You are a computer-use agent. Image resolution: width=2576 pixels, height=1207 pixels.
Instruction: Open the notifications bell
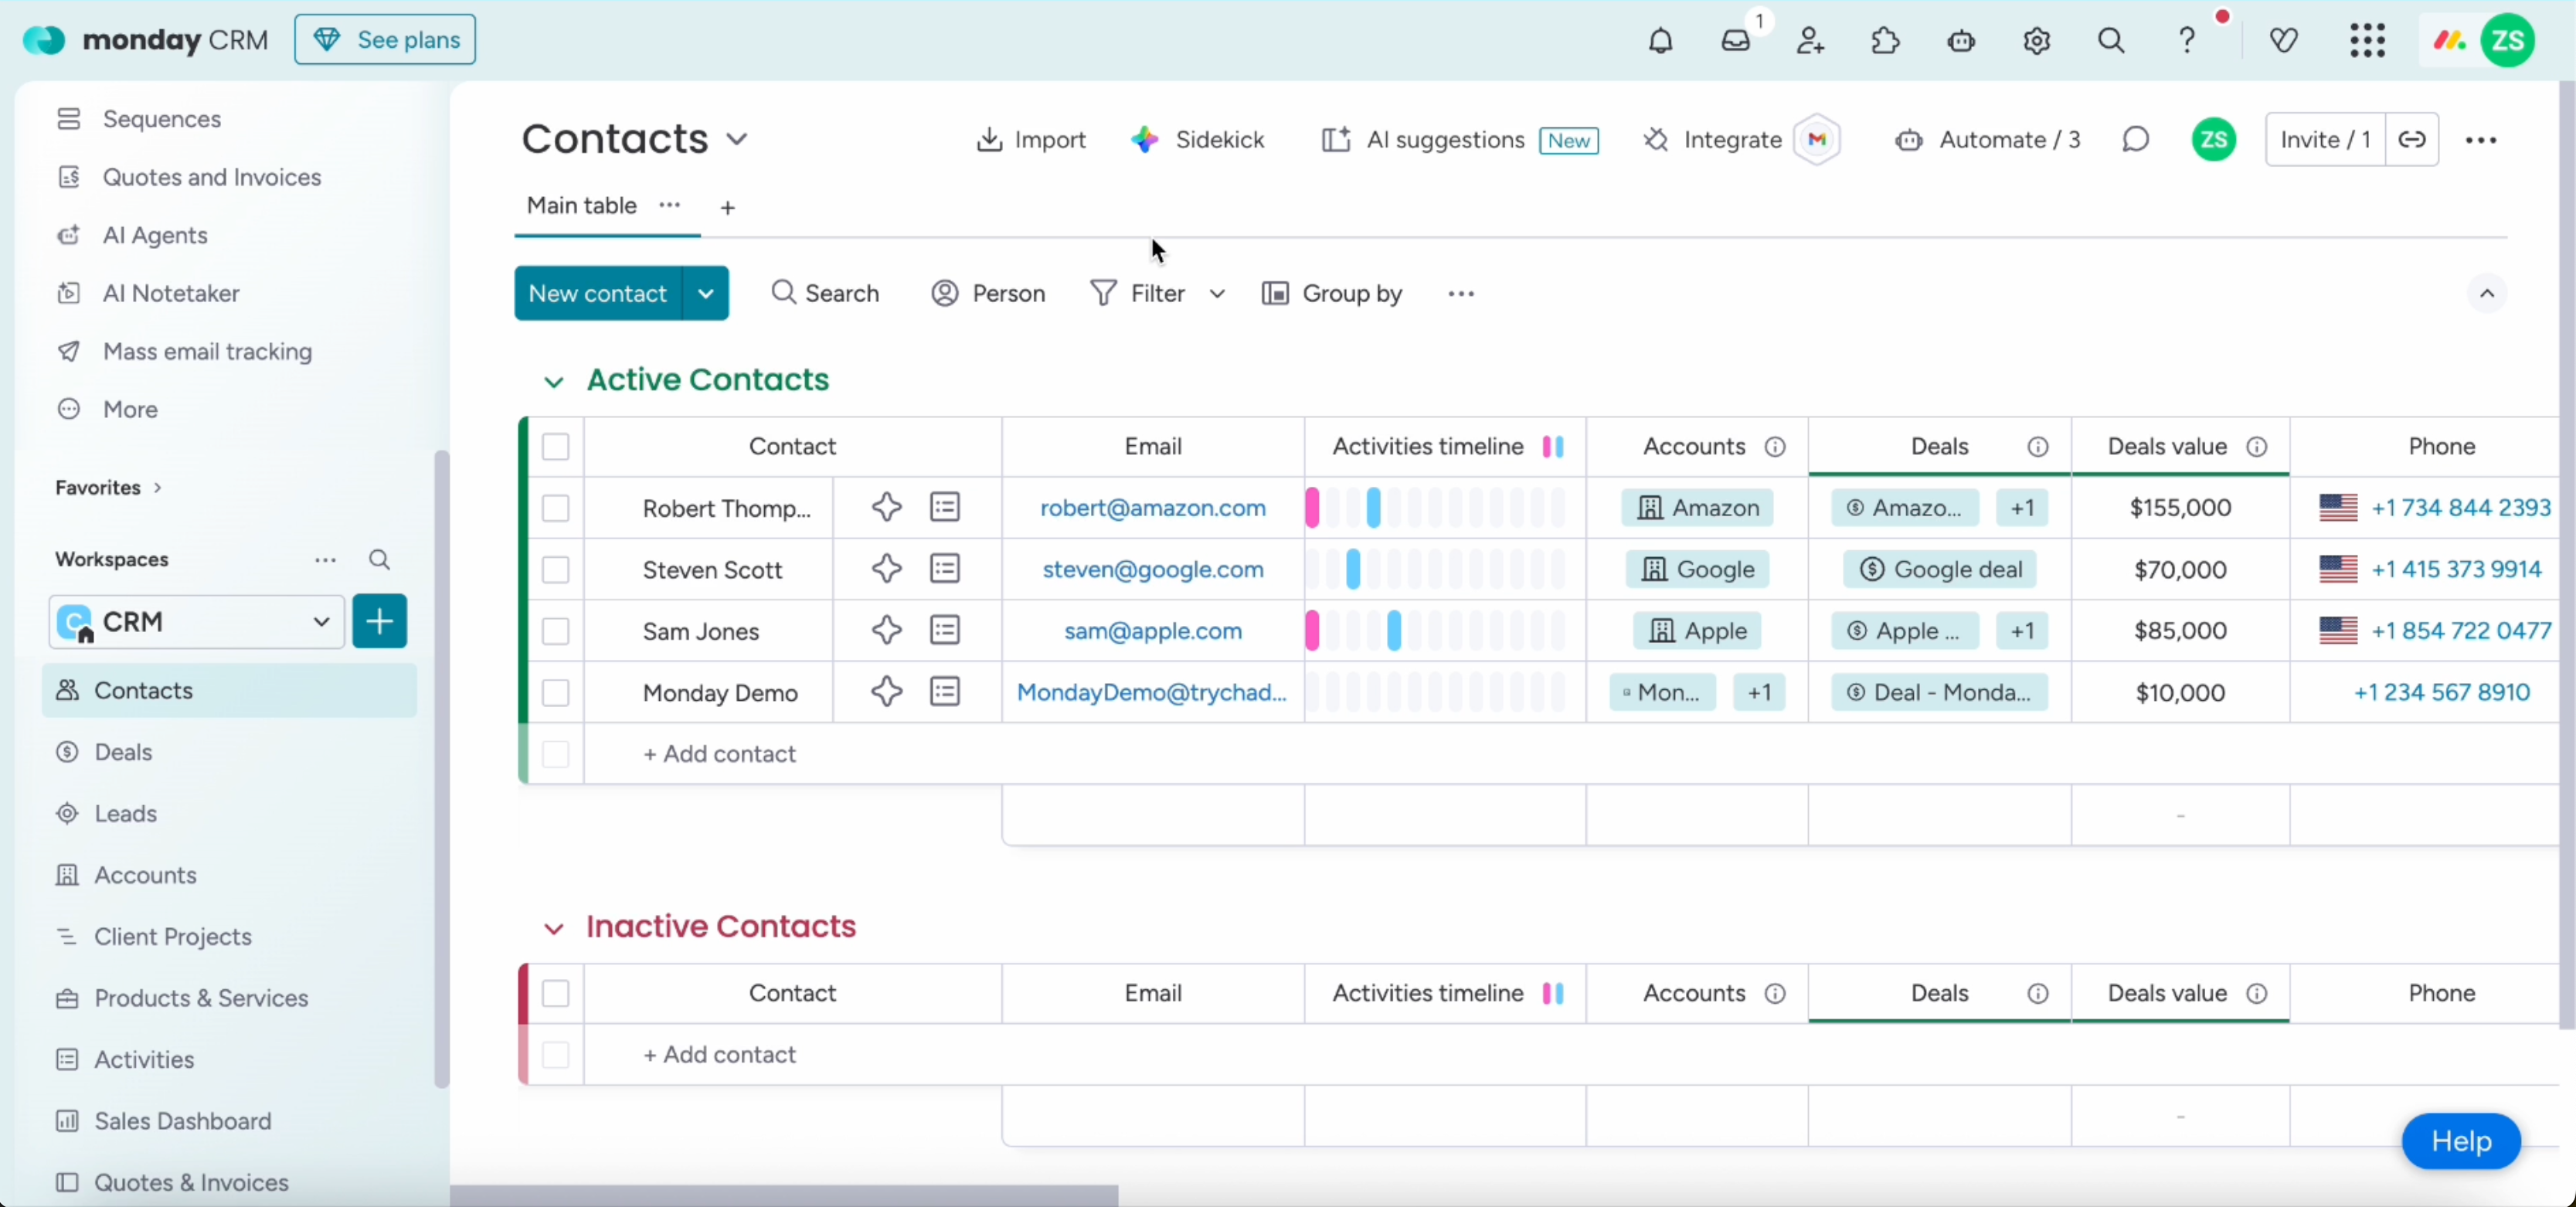tap(1660, 41)
